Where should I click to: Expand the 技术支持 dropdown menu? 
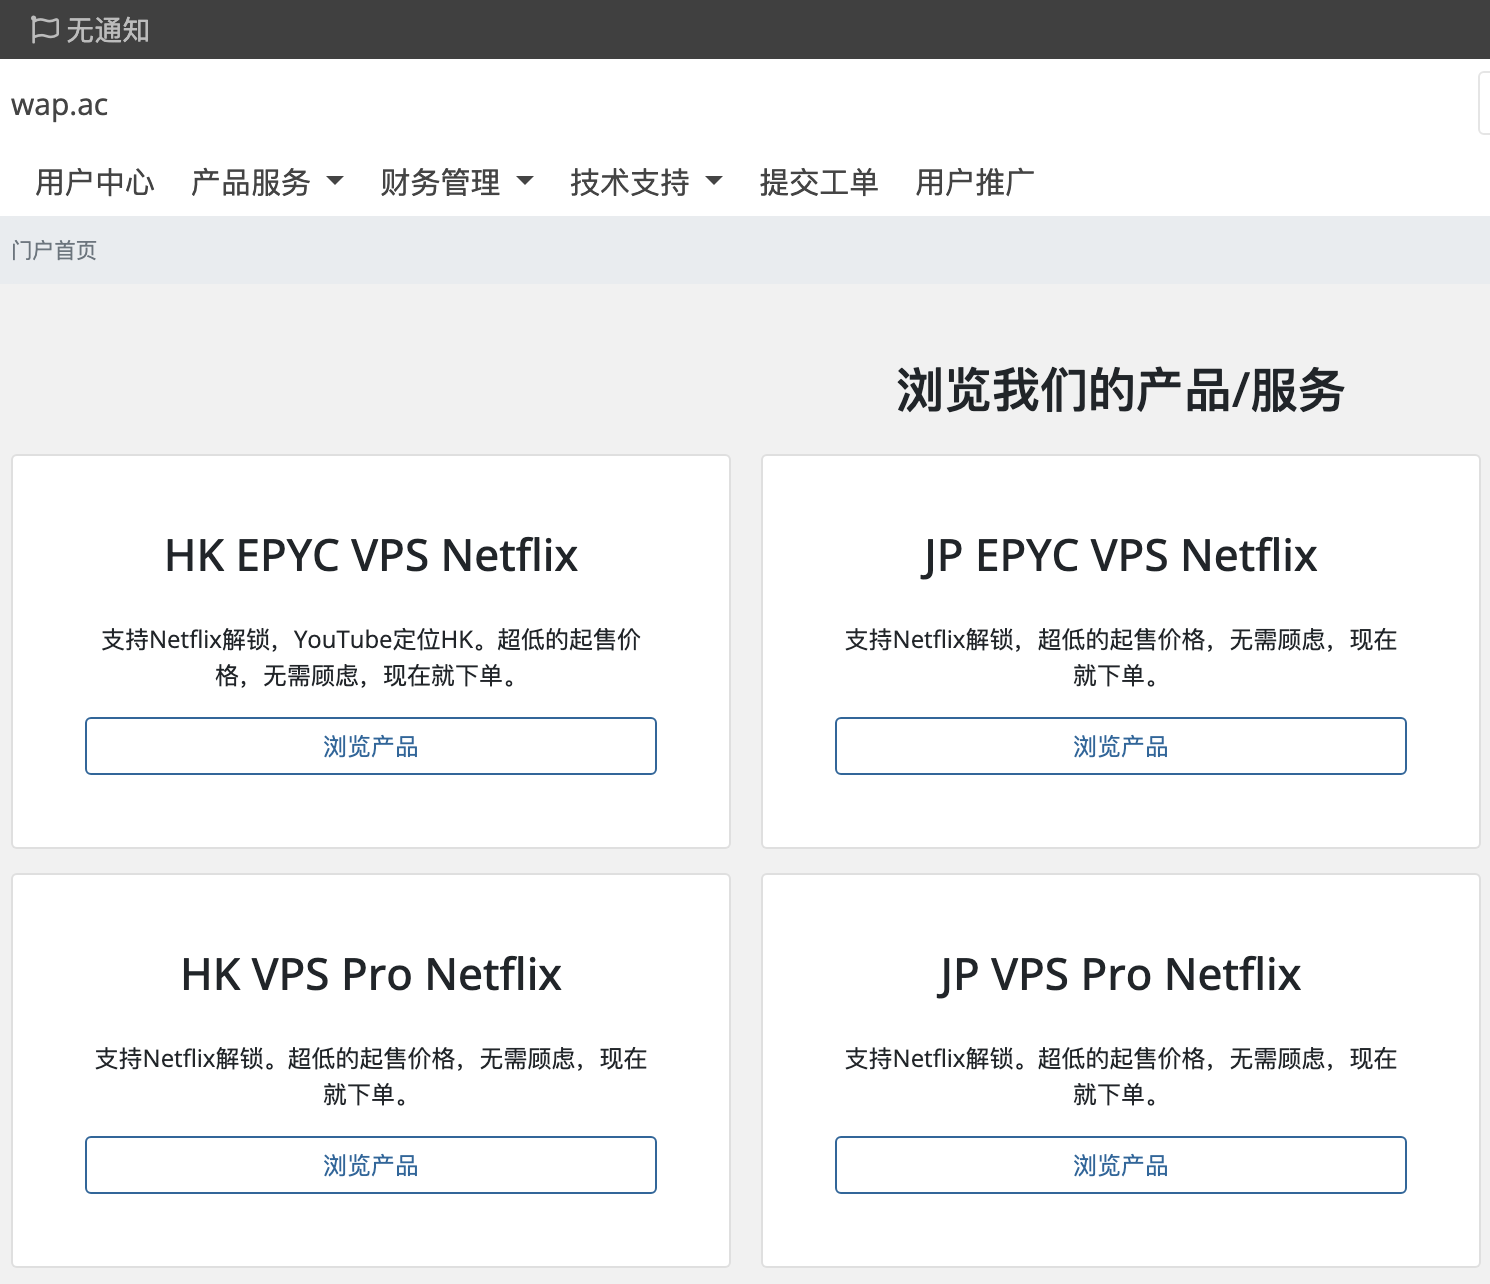646,182
